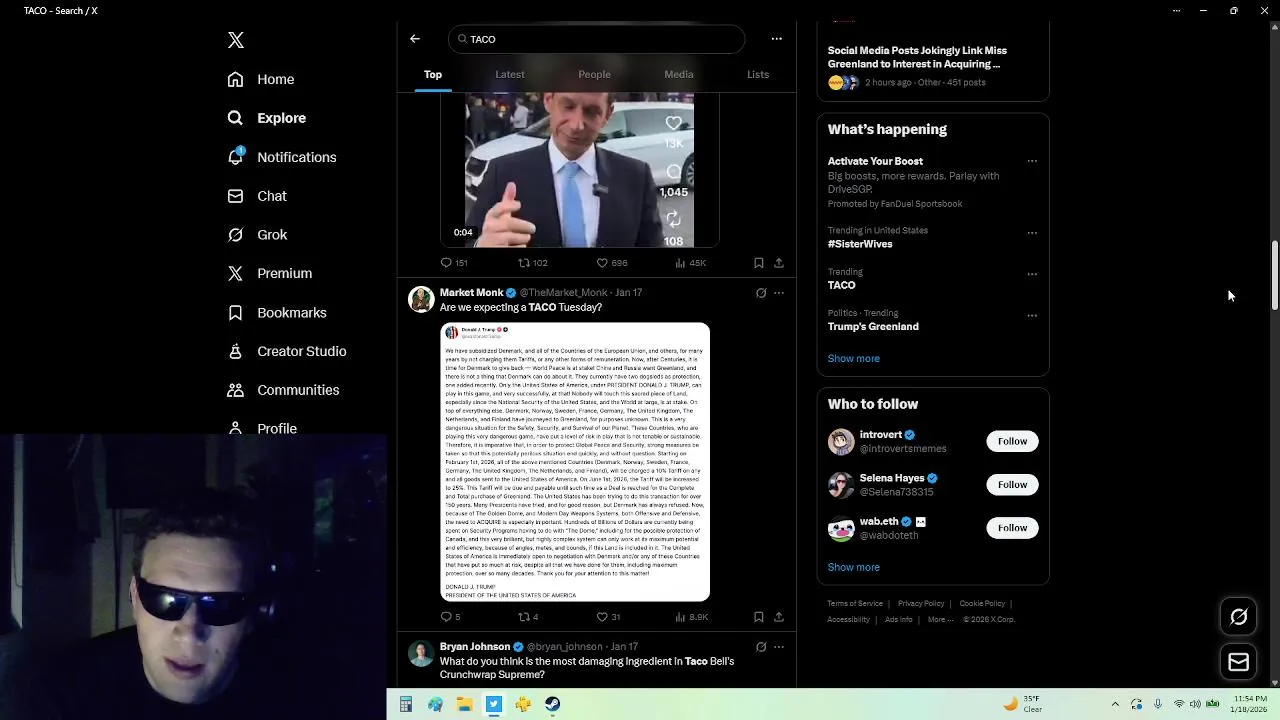The width and height of the screenshot is (1280, 720).
Task: Click the TACO search field
Action: 597,39
